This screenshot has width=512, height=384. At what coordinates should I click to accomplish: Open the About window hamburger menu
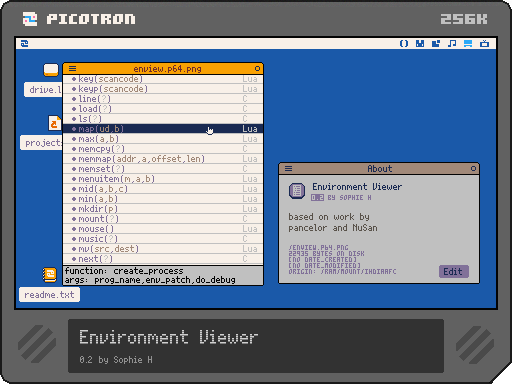(x=288, y=169)
